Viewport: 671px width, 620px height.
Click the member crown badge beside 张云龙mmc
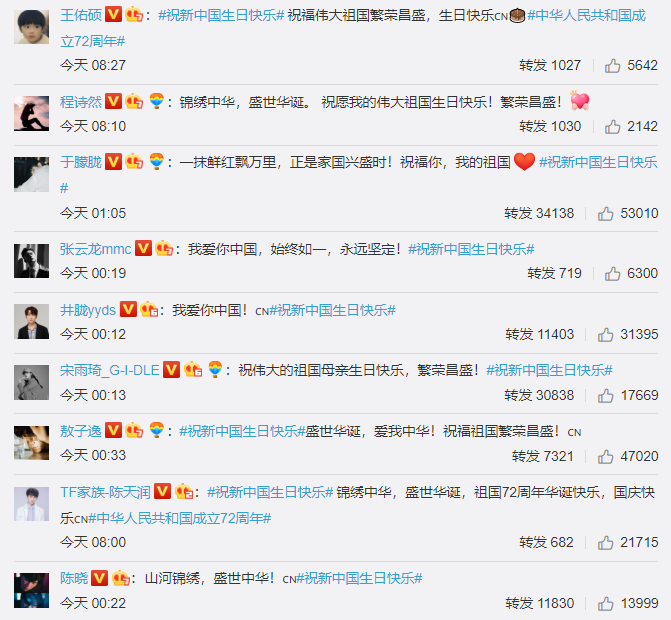pyautogui.click(x=164, y=249)
